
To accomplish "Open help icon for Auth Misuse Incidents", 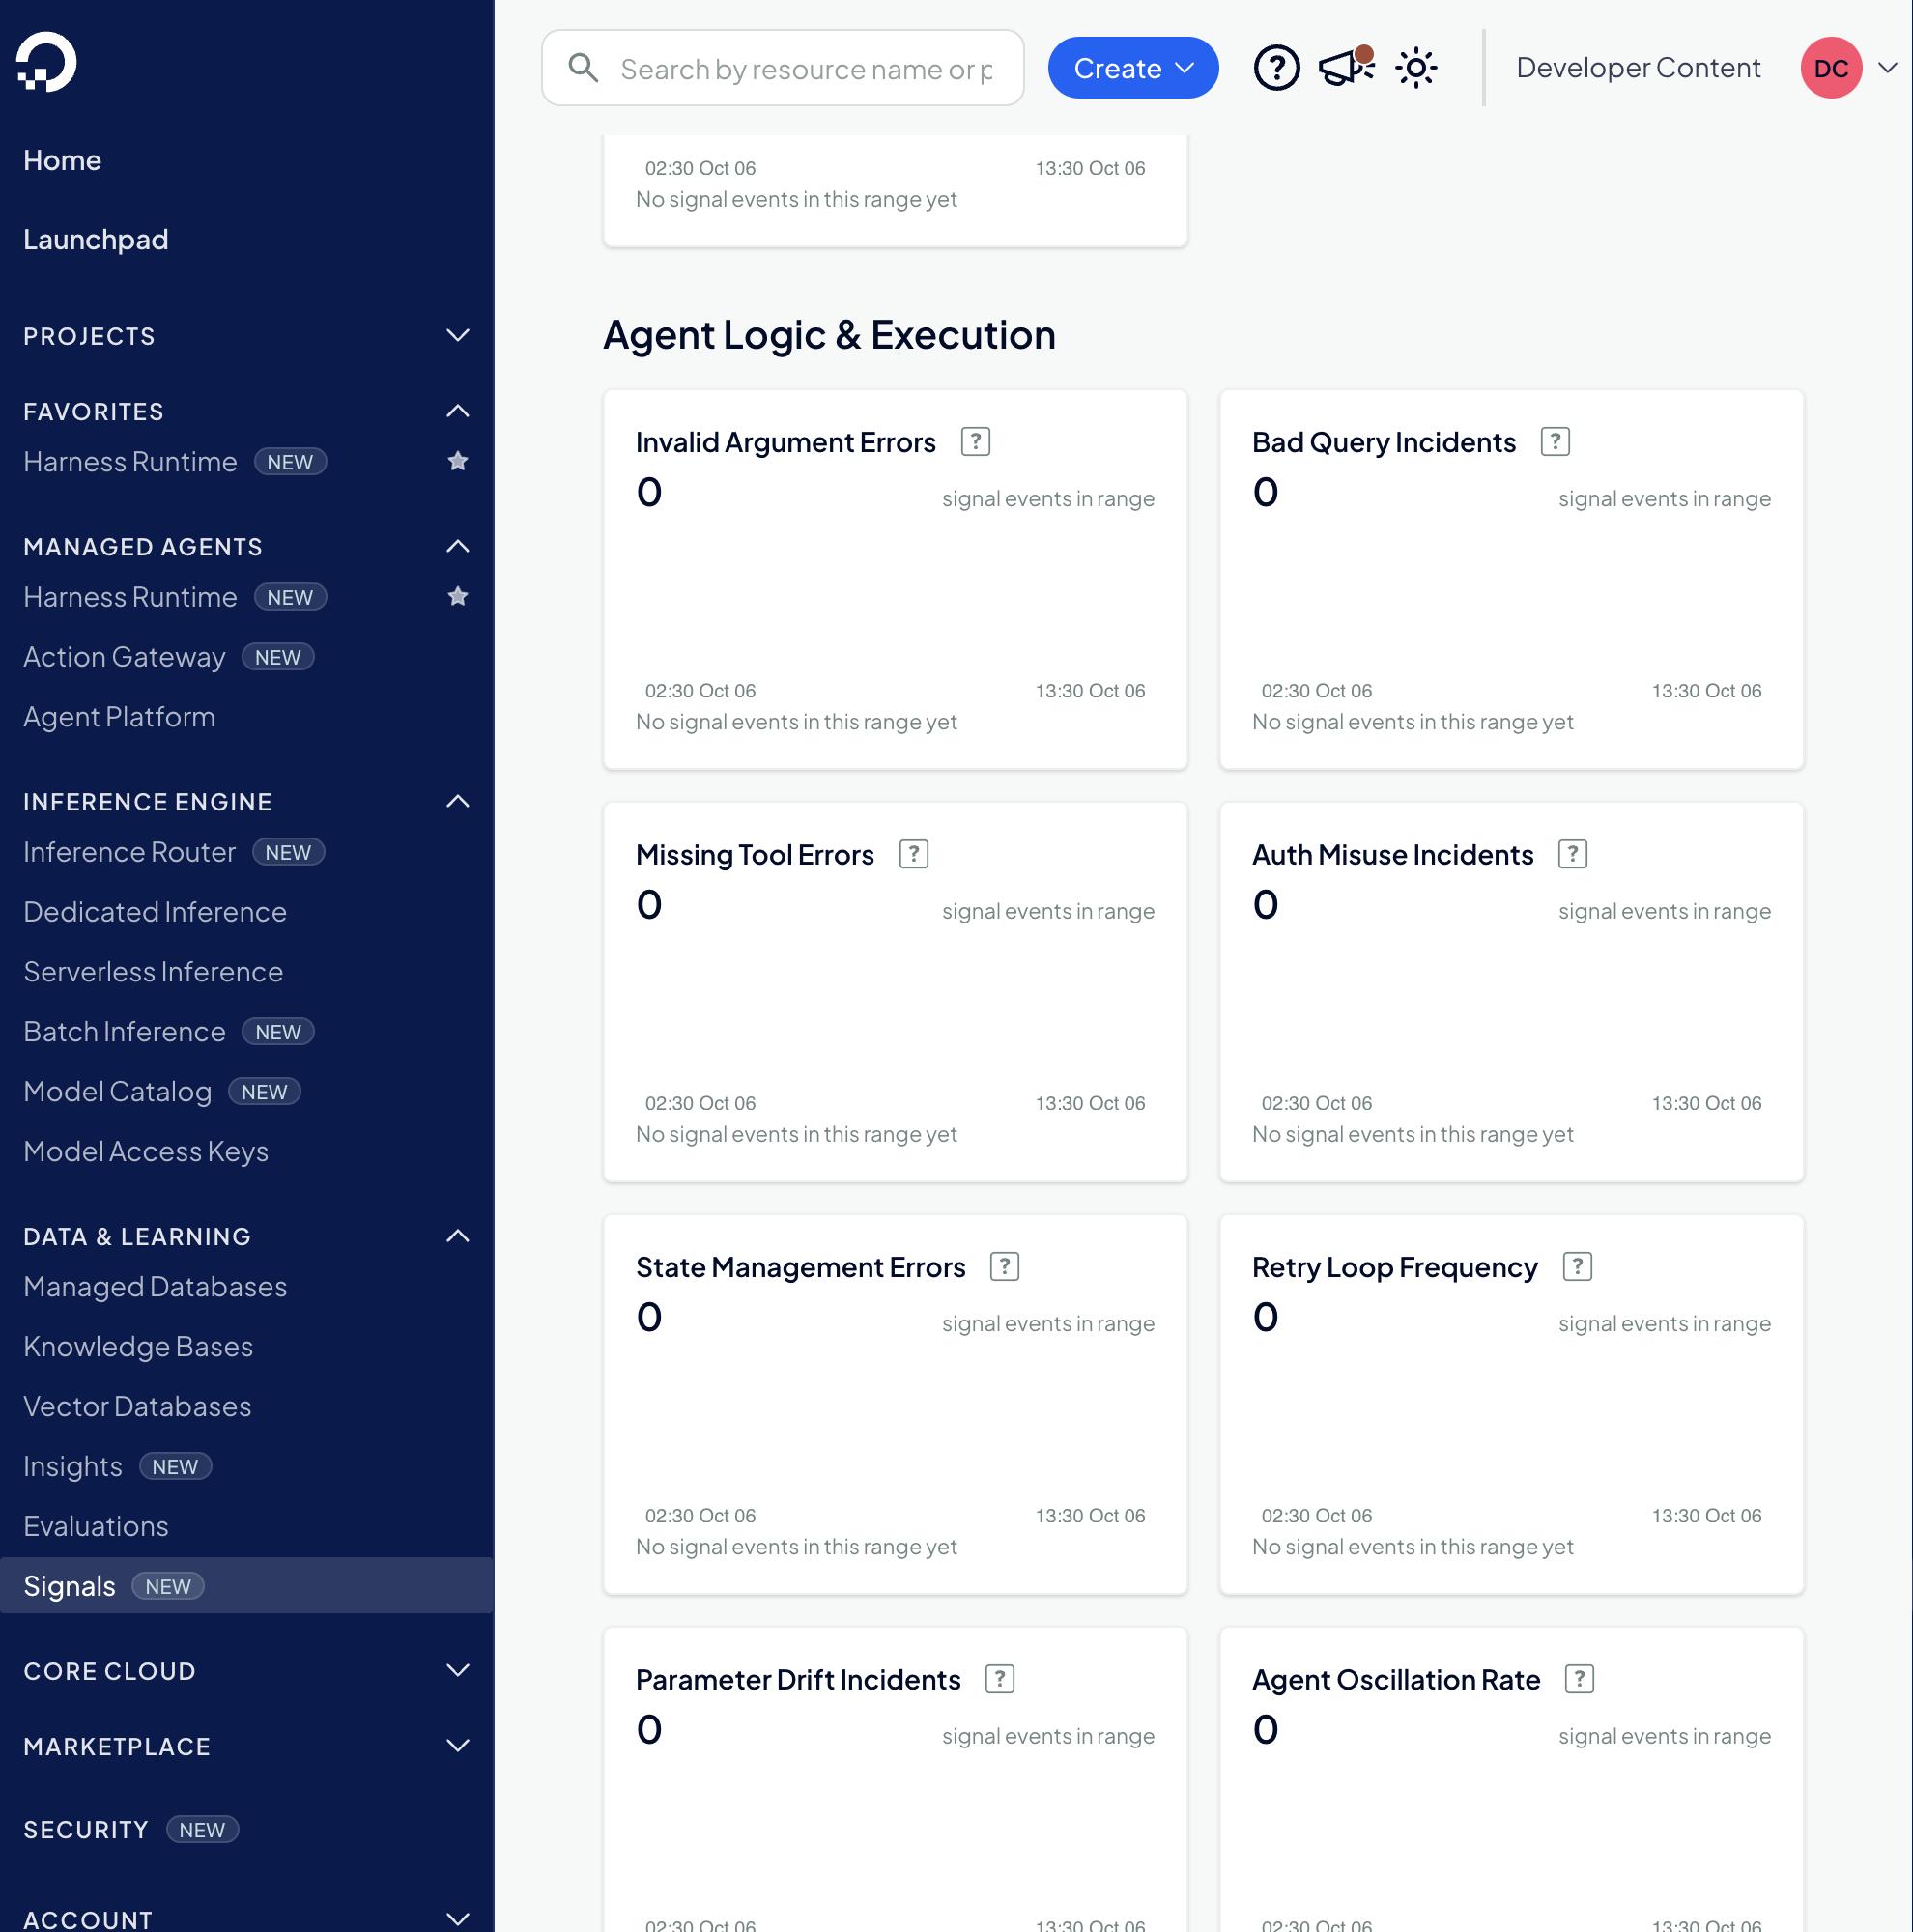I will click(x=1572, y=854).
